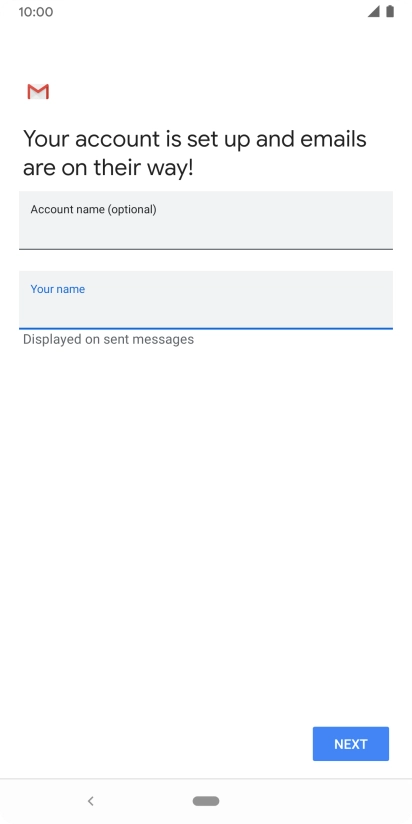This screenshot has height=824, width=412.
Task: Click the word "emails" in the heading
Action: coord(333,139)
